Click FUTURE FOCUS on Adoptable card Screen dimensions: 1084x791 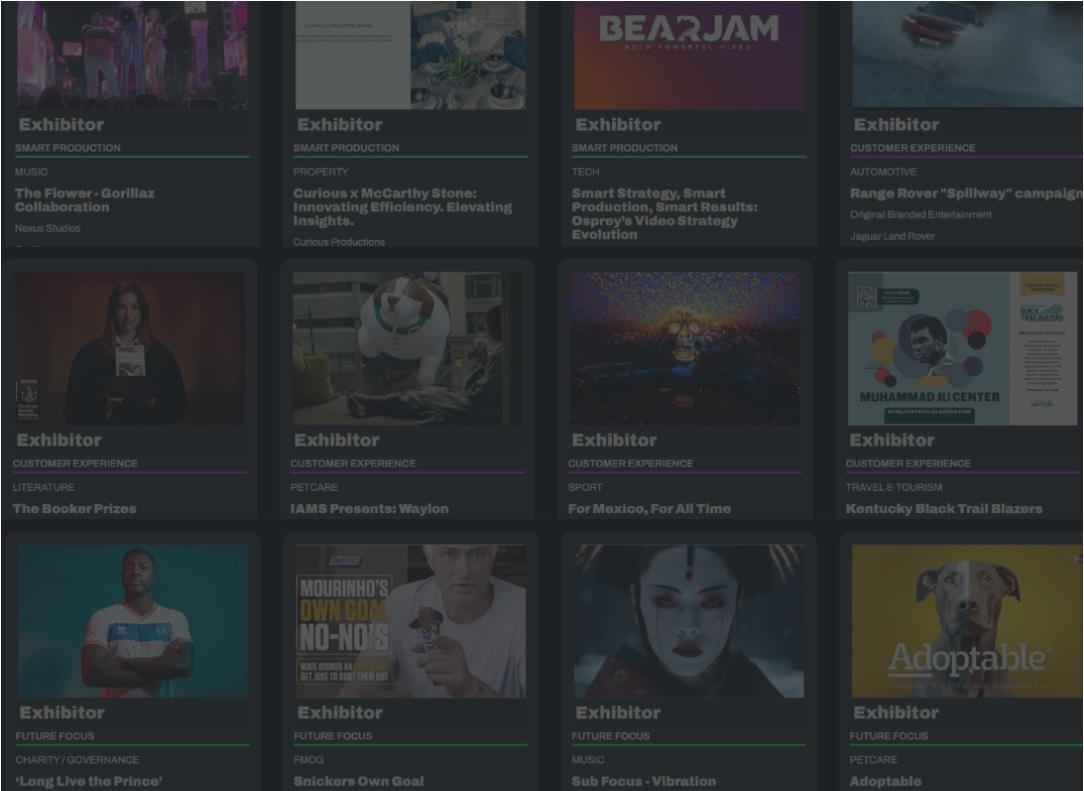(888, 736)
